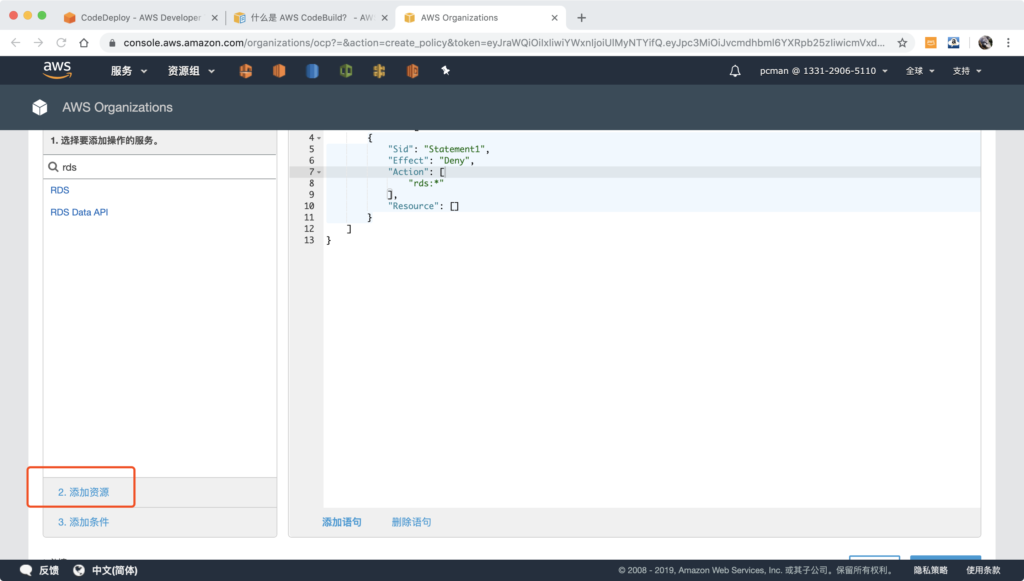This screenshot has width=1024, height=581.
Task: Place cursor on the "rds:*" action
Action: coord(426,183)
